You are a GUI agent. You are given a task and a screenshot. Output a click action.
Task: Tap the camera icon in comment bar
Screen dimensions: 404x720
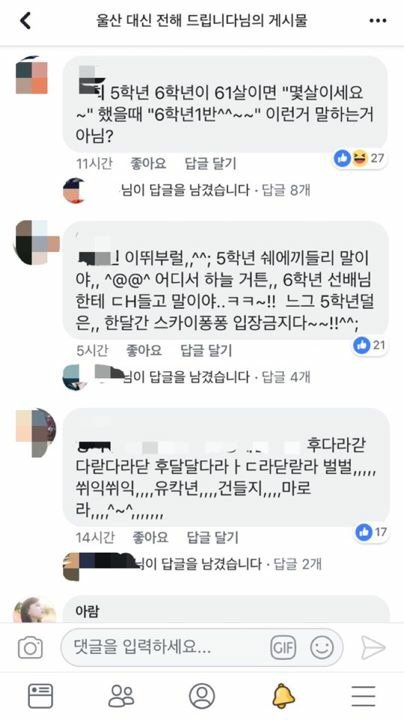pos(30,648)
